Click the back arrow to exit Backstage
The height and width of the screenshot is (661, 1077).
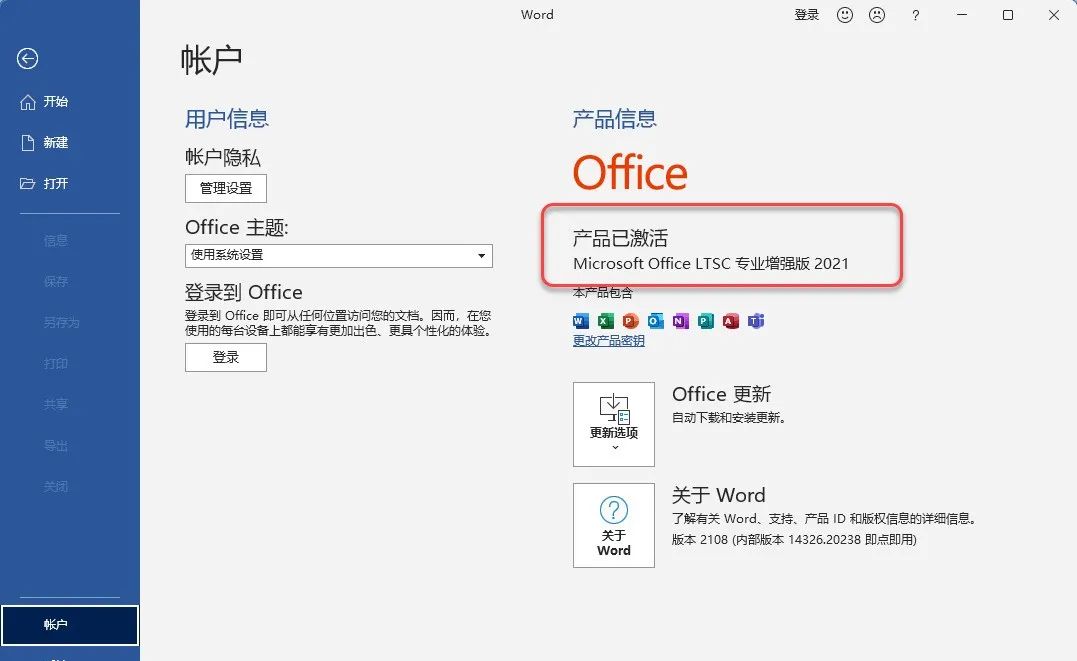pyautogui.click(x=28, y=59)
